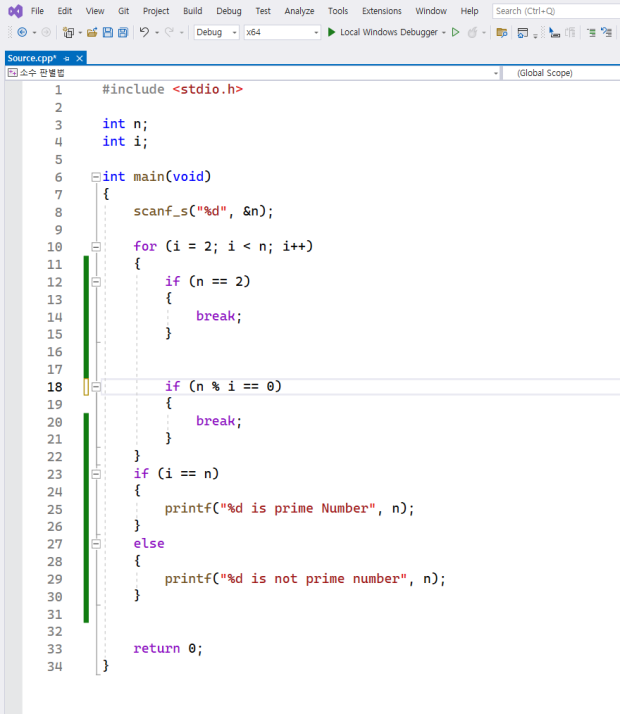
Task: Click the comment selection toolbar icon
Action: coord(606,32)
